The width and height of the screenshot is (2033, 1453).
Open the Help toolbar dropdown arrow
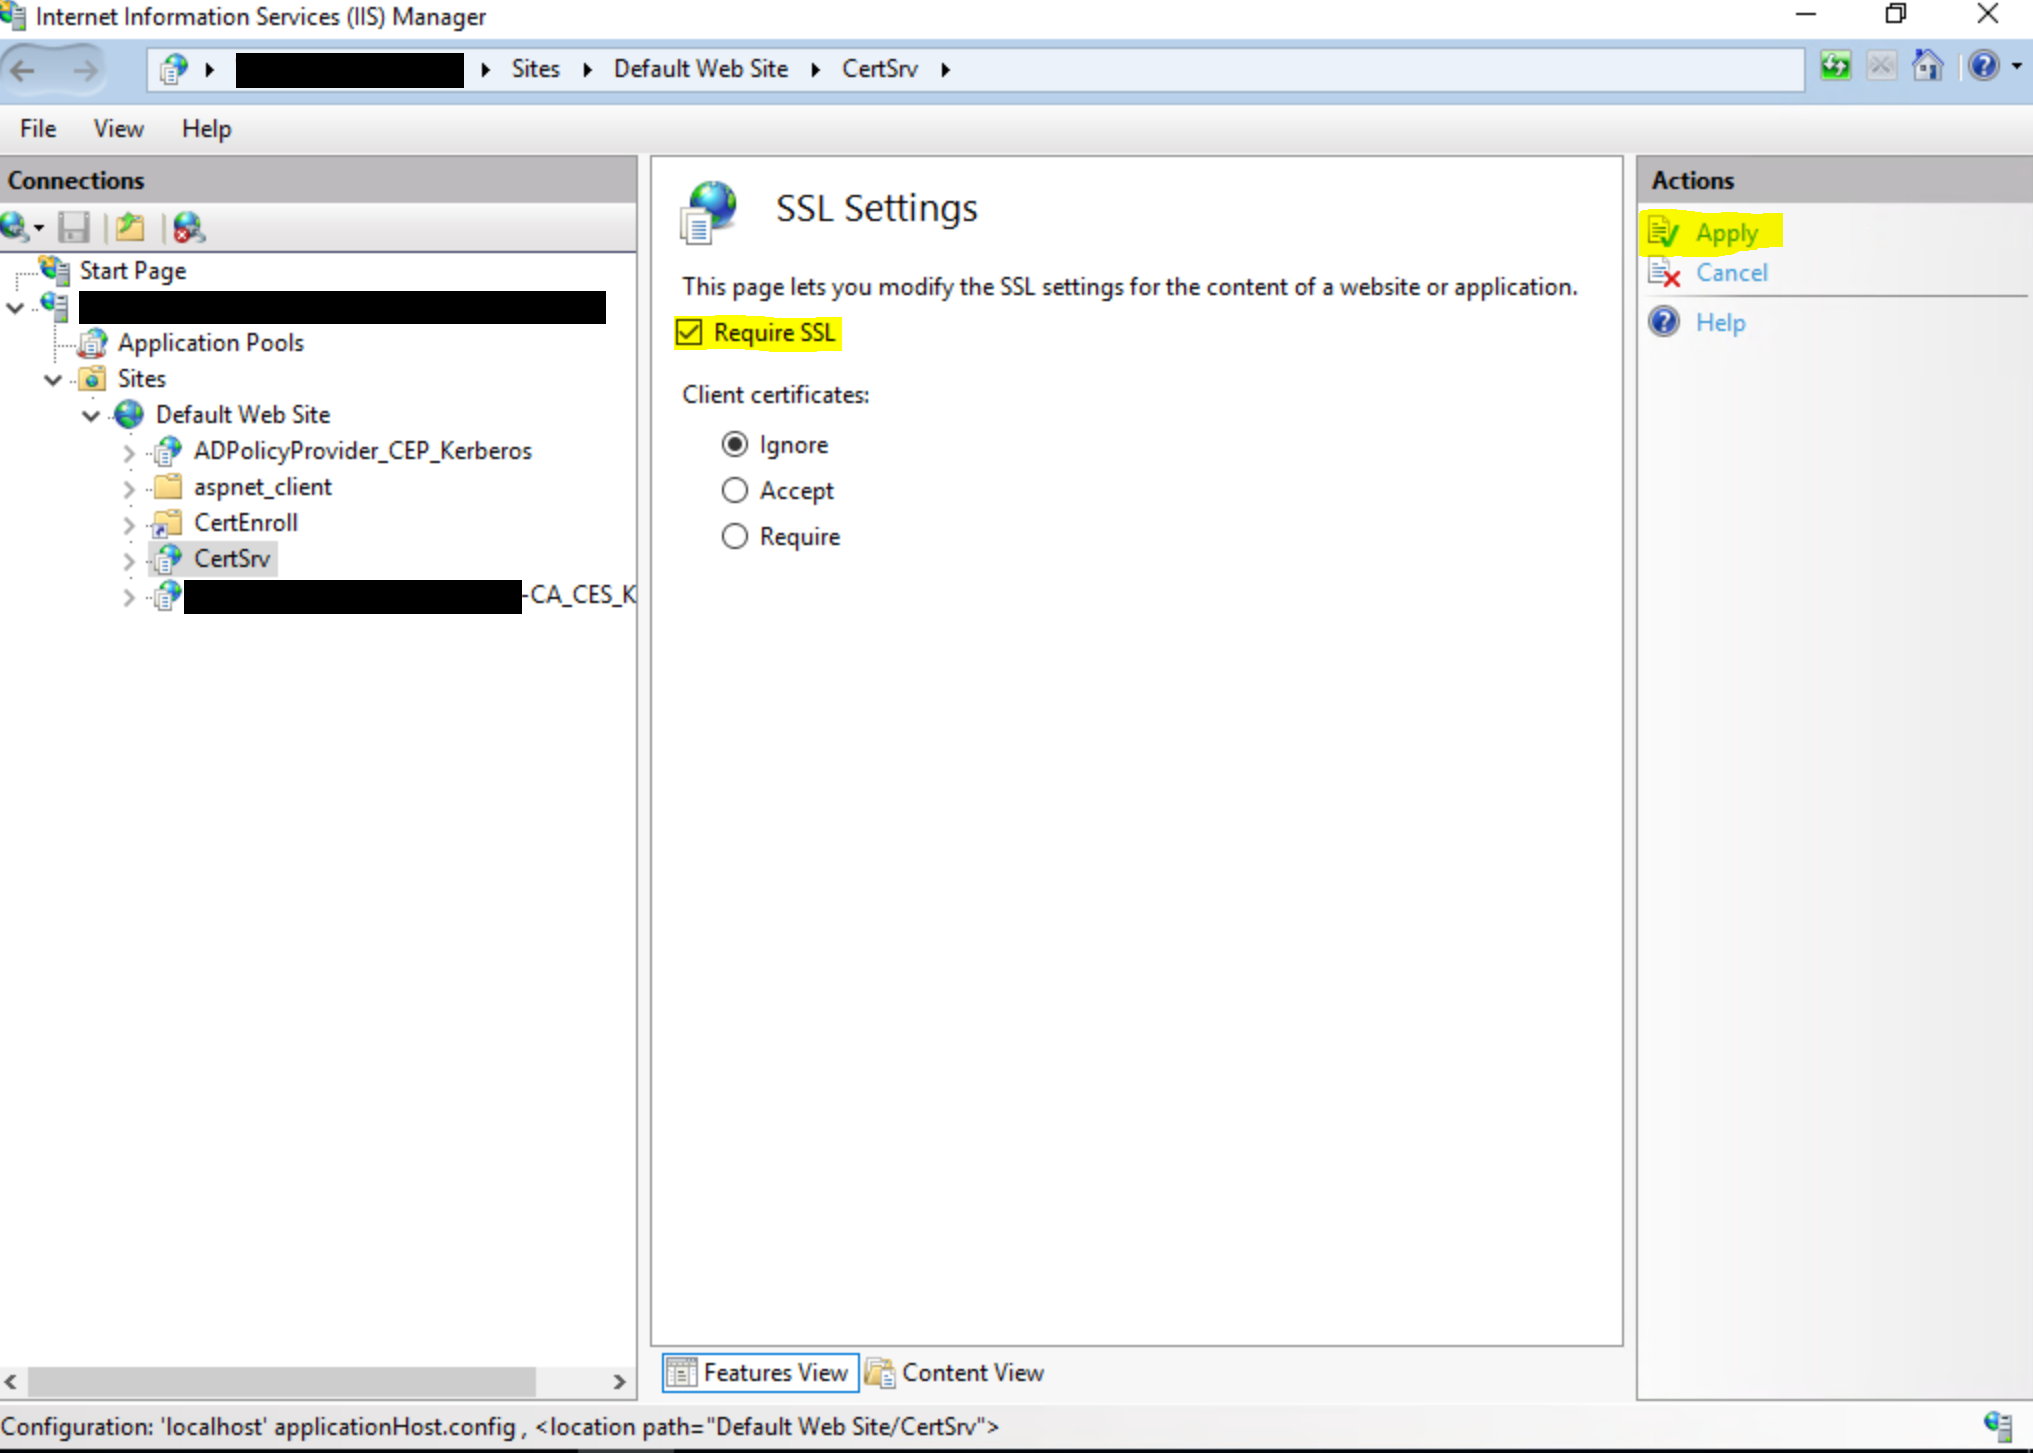pos(2016,66)
